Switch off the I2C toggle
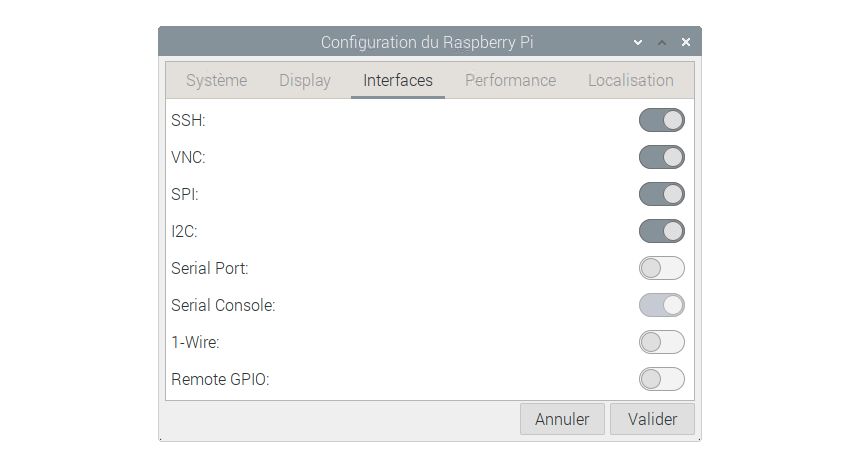Image resolution: width=846 pixels, height=467 pixels. [661, 231]
